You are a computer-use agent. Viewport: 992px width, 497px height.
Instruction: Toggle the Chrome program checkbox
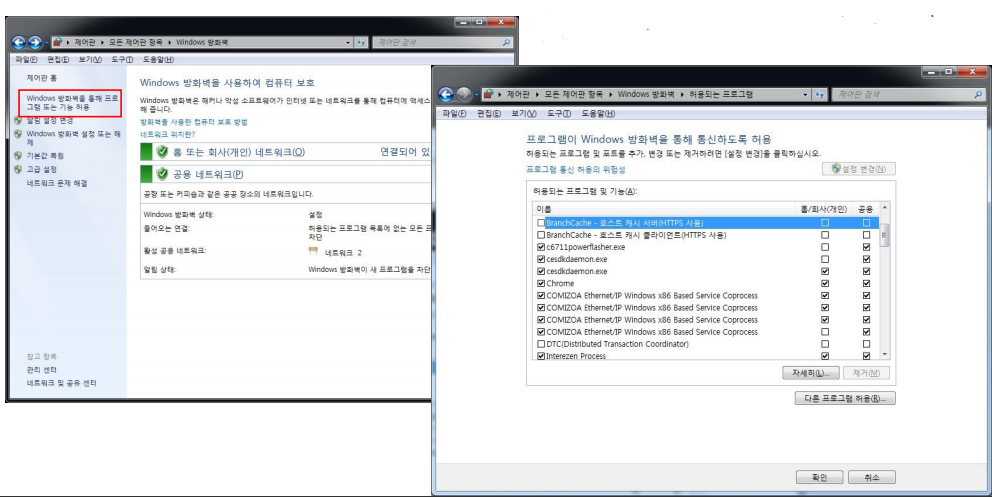tap(542, 283)
